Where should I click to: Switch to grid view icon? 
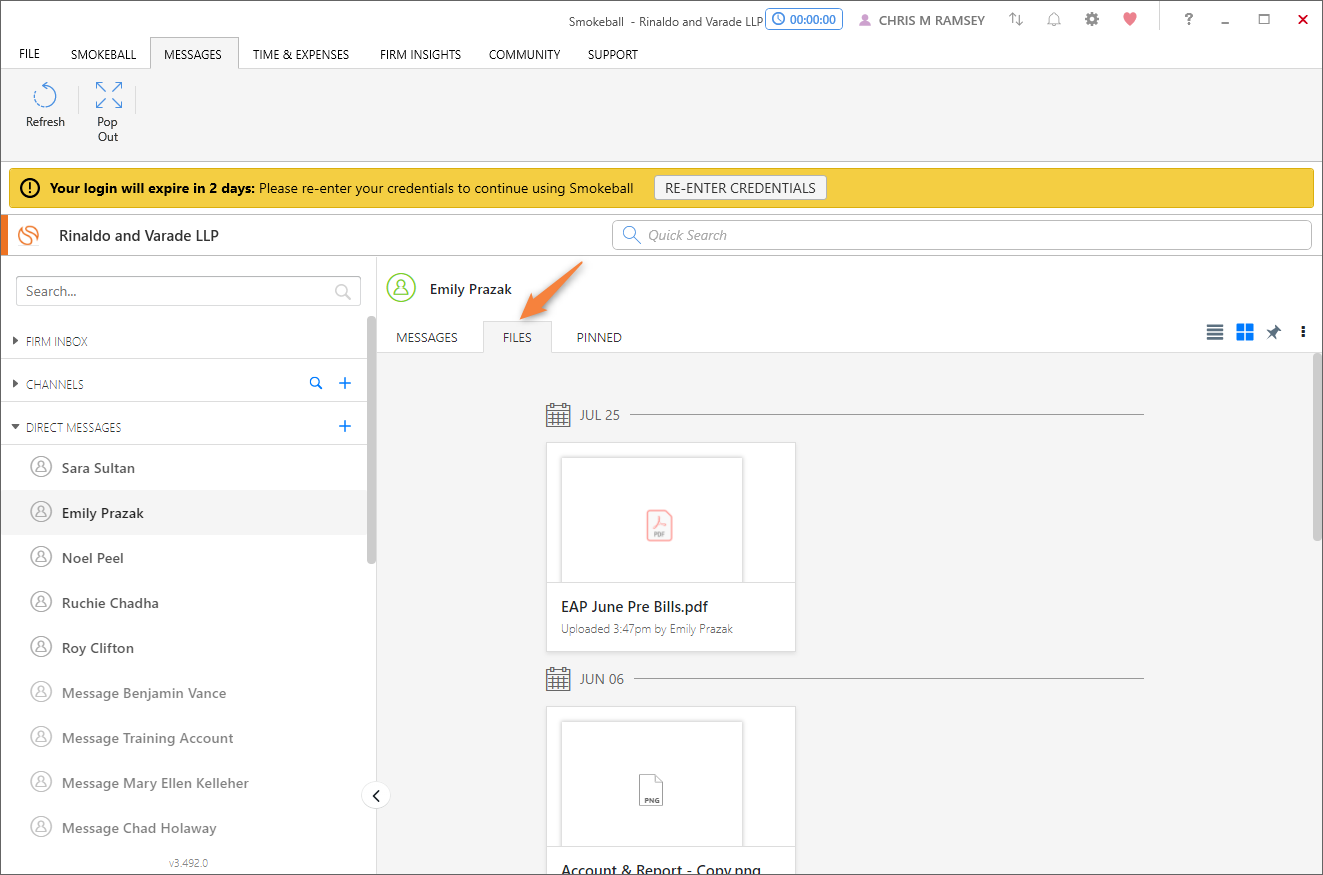1245,332
